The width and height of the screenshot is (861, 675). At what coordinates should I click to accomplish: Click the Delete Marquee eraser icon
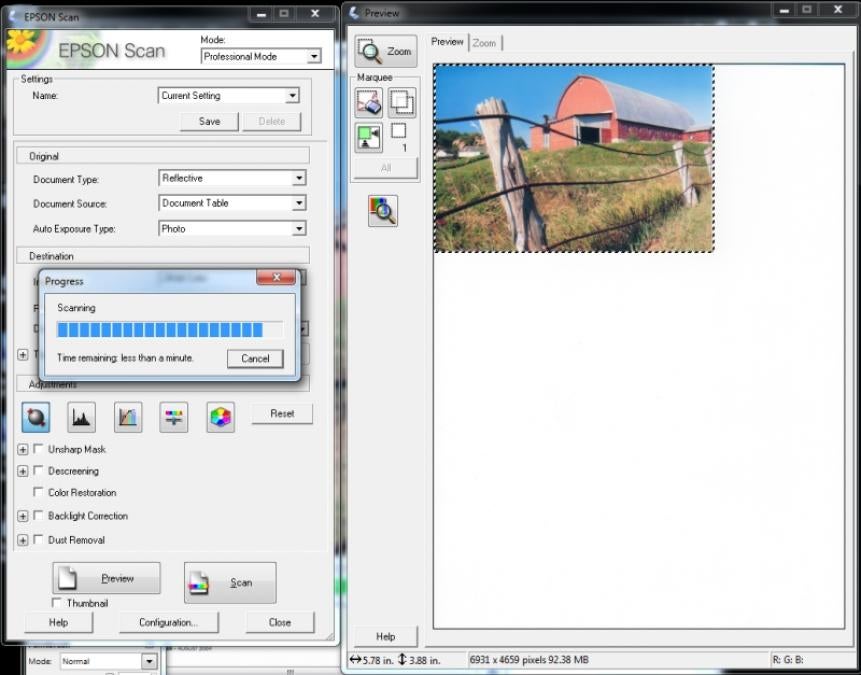pos(368,103)
